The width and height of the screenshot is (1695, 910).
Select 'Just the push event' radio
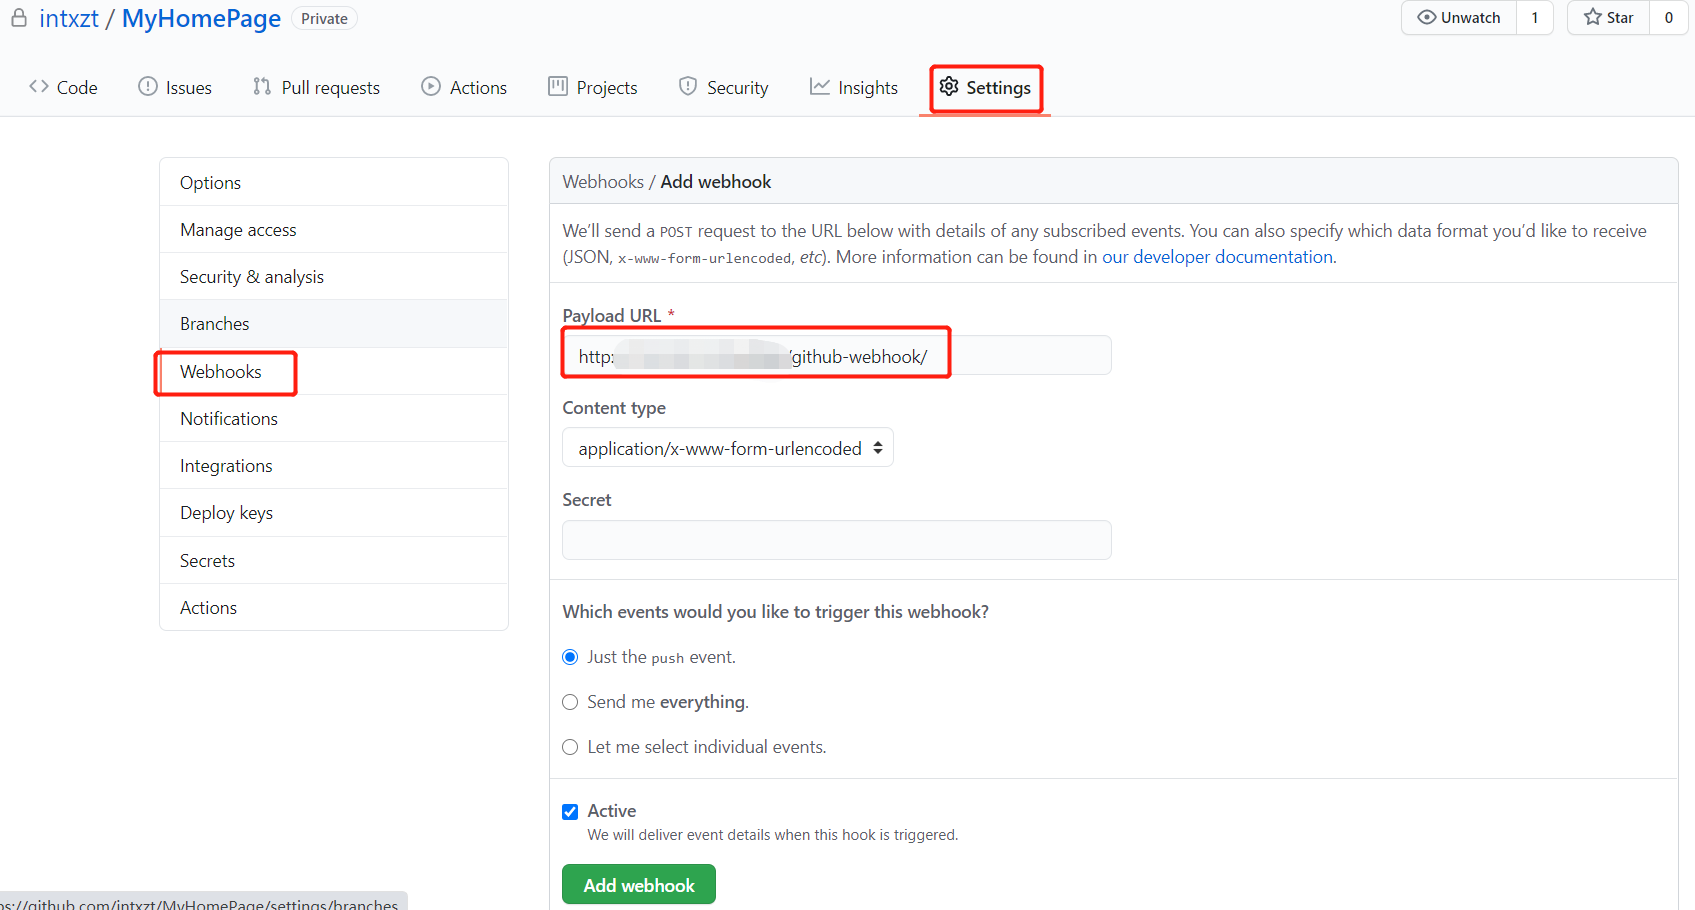[570, 657]
